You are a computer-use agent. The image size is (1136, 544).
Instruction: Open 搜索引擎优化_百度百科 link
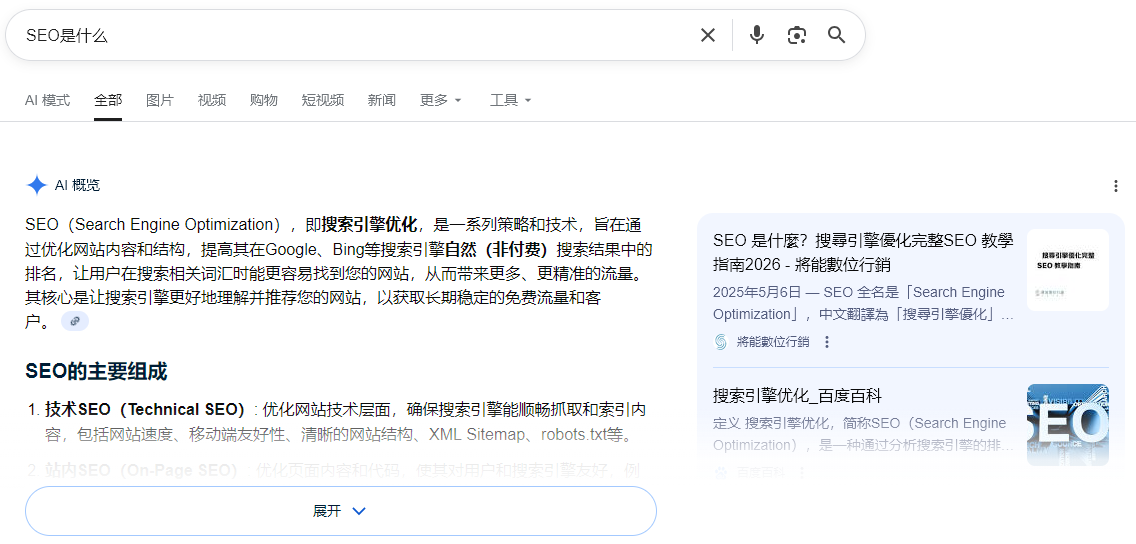(x=797, y=396)
